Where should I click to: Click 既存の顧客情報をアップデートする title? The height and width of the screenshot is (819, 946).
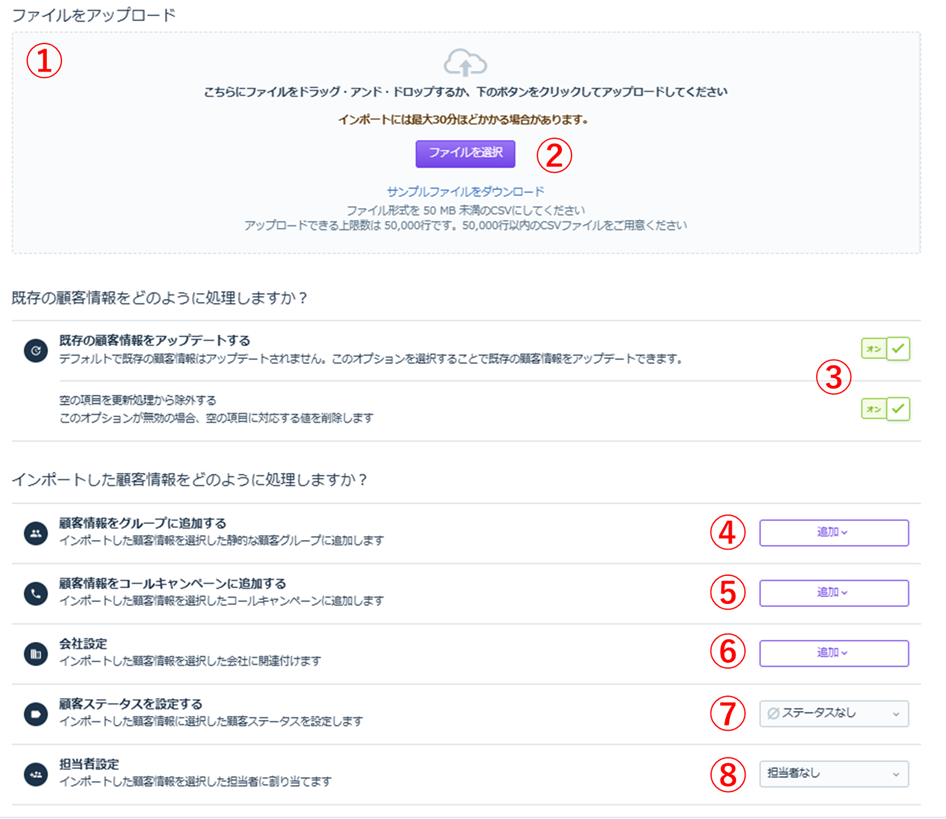154,340
